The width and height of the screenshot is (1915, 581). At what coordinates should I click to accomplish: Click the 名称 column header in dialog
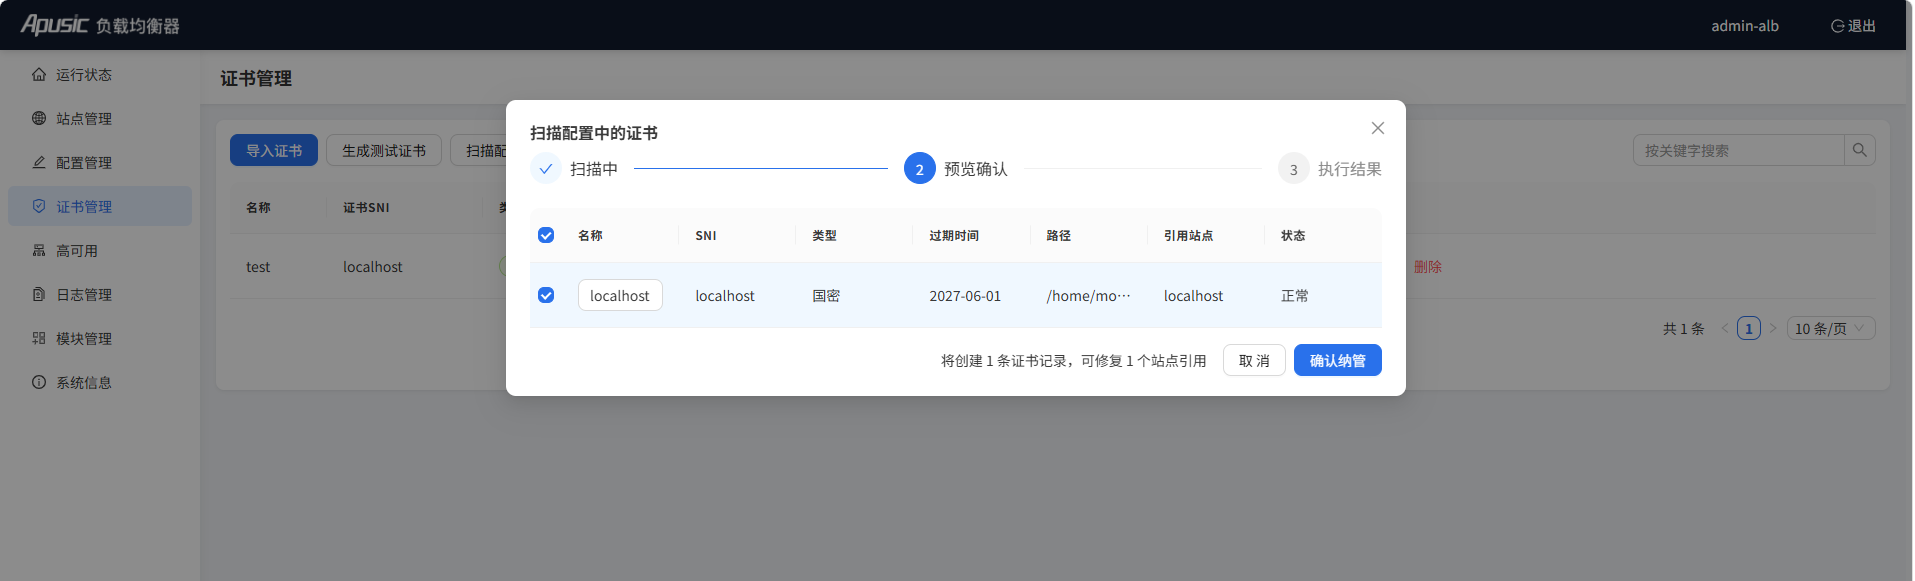coord(590,236)
